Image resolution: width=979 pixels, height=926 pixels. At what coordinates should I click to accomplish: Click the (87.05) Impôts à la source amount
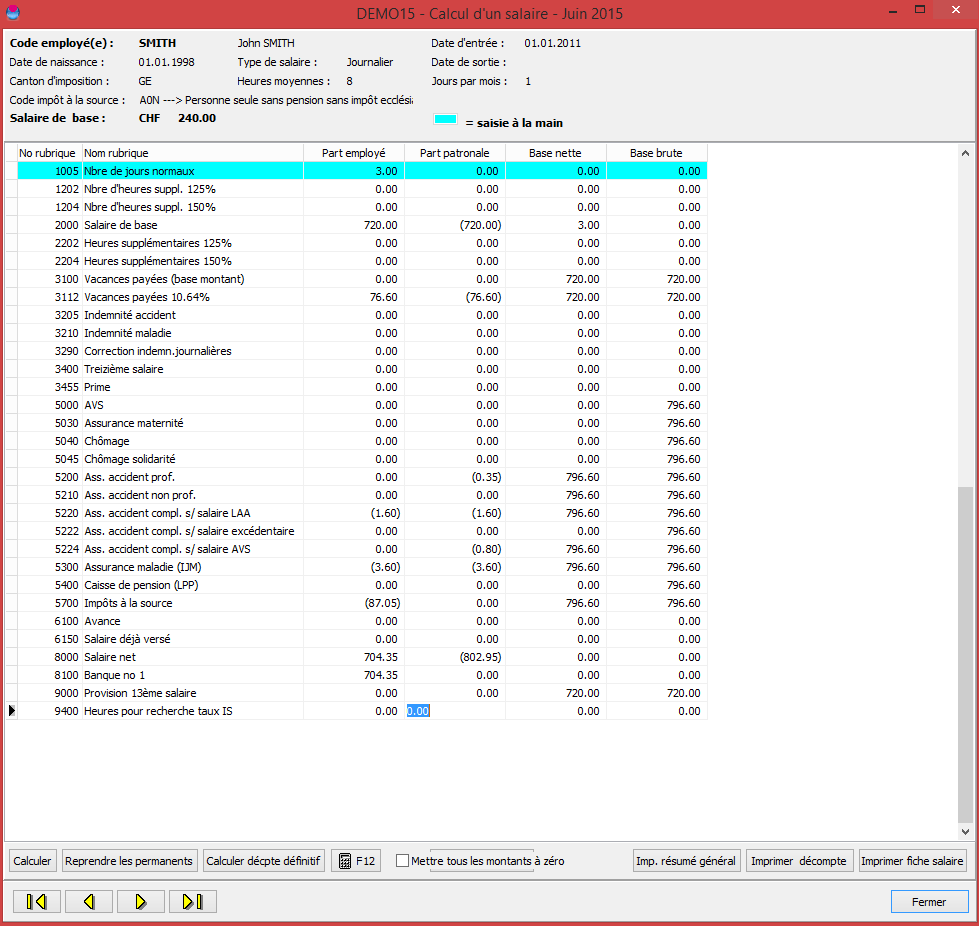point(382,603)
